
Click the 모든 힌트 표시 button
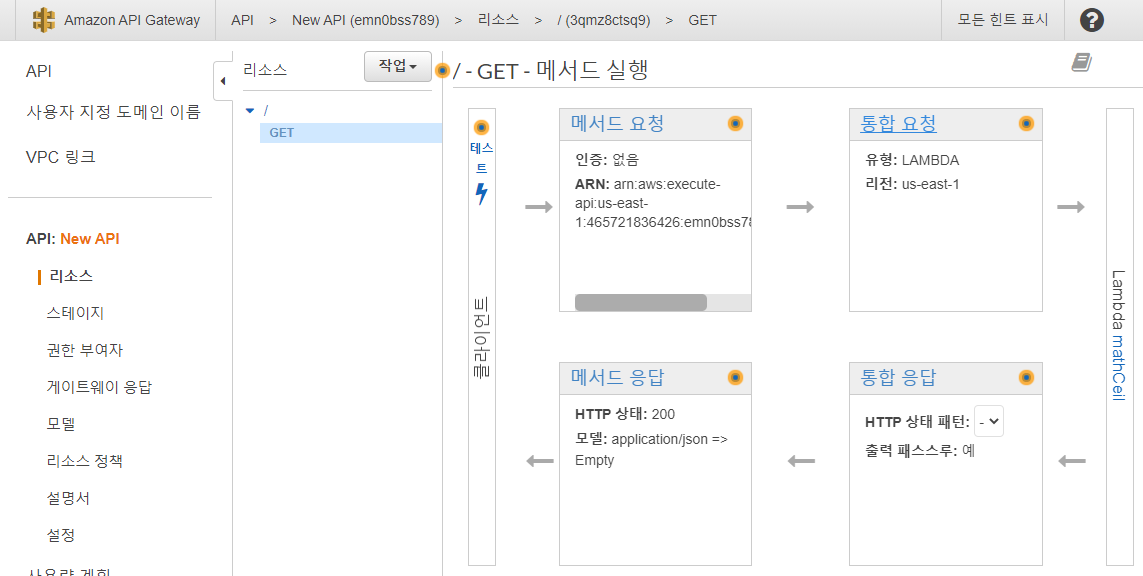tap(1003, 20)
